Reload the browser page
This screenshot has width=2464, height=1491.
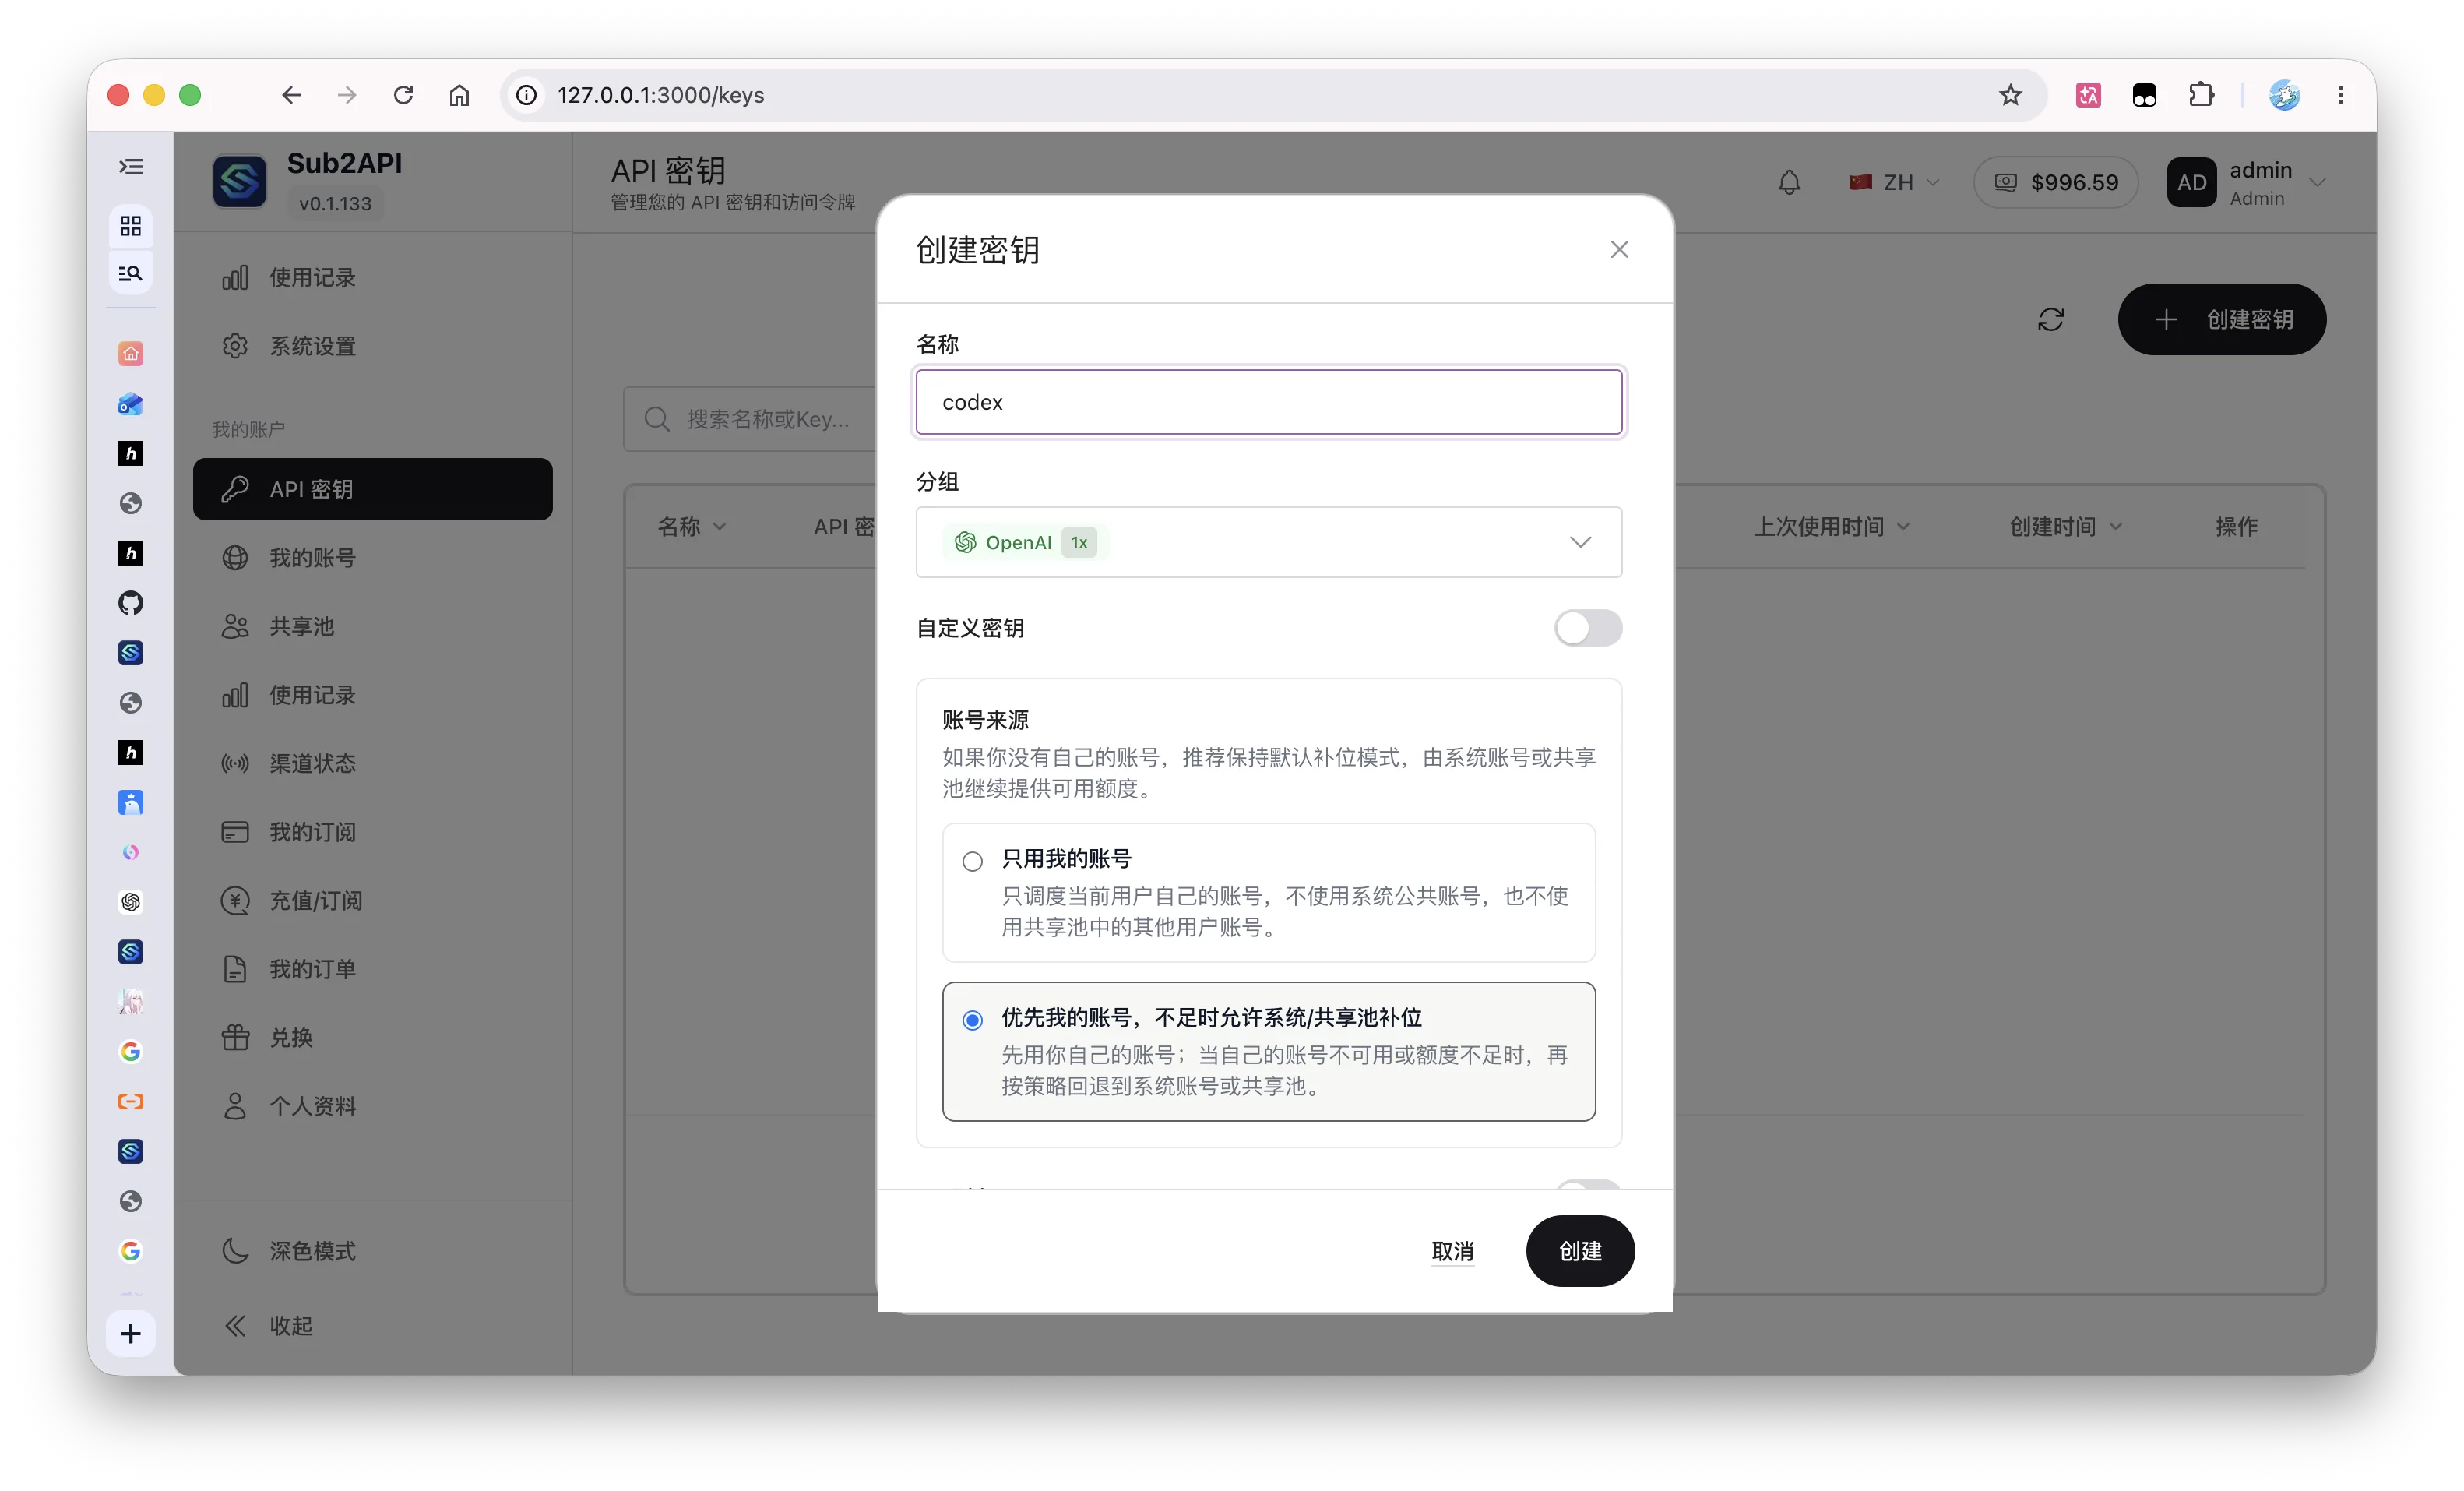pyautogui.click(x=404, y=95)
